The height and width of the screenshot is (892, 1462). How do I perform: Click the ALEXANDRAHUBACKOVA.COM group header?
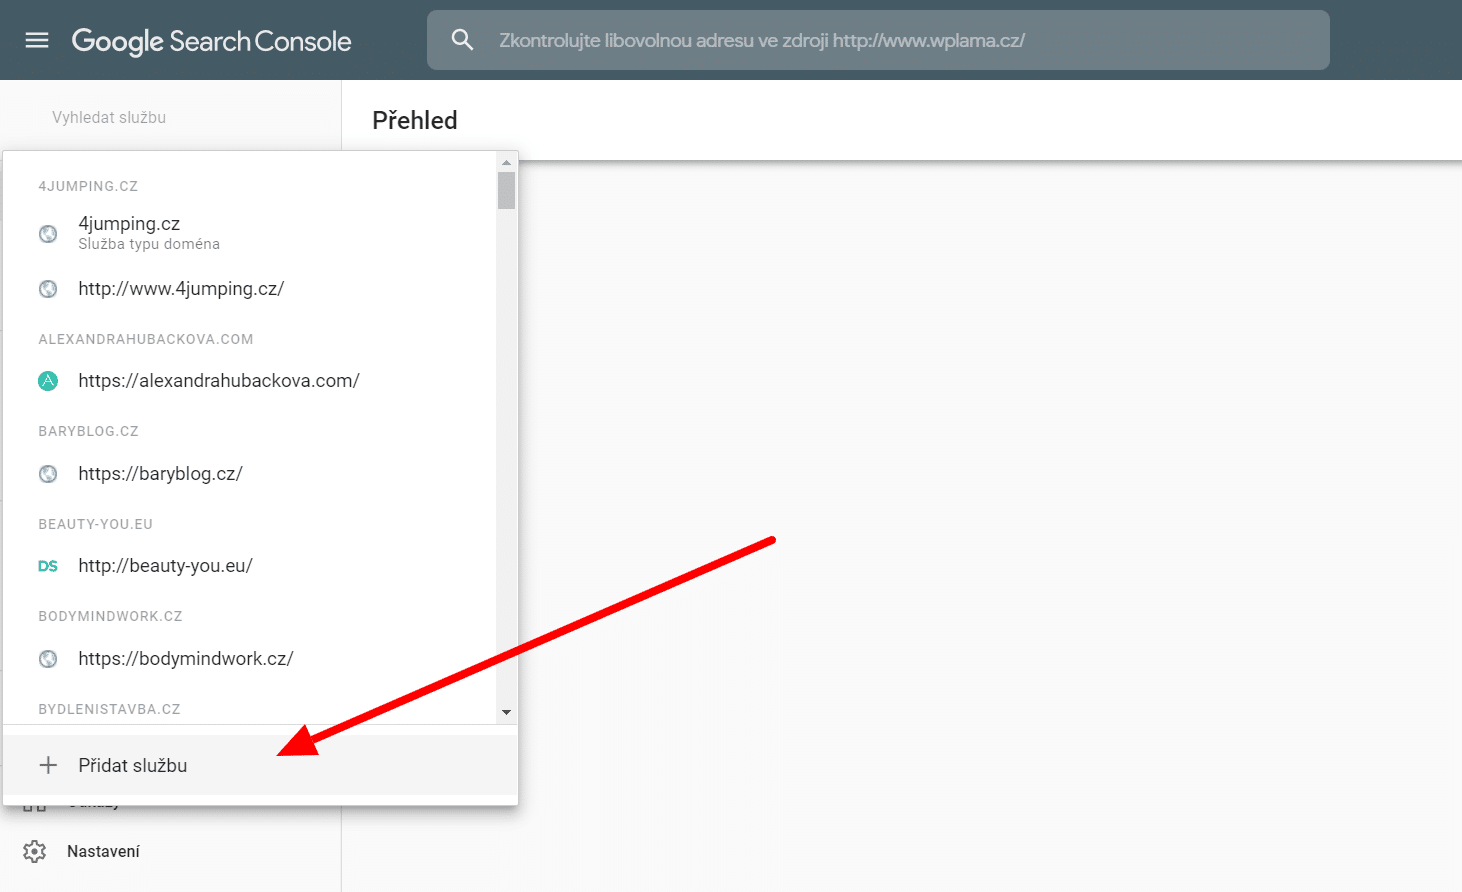click(146, 339)
